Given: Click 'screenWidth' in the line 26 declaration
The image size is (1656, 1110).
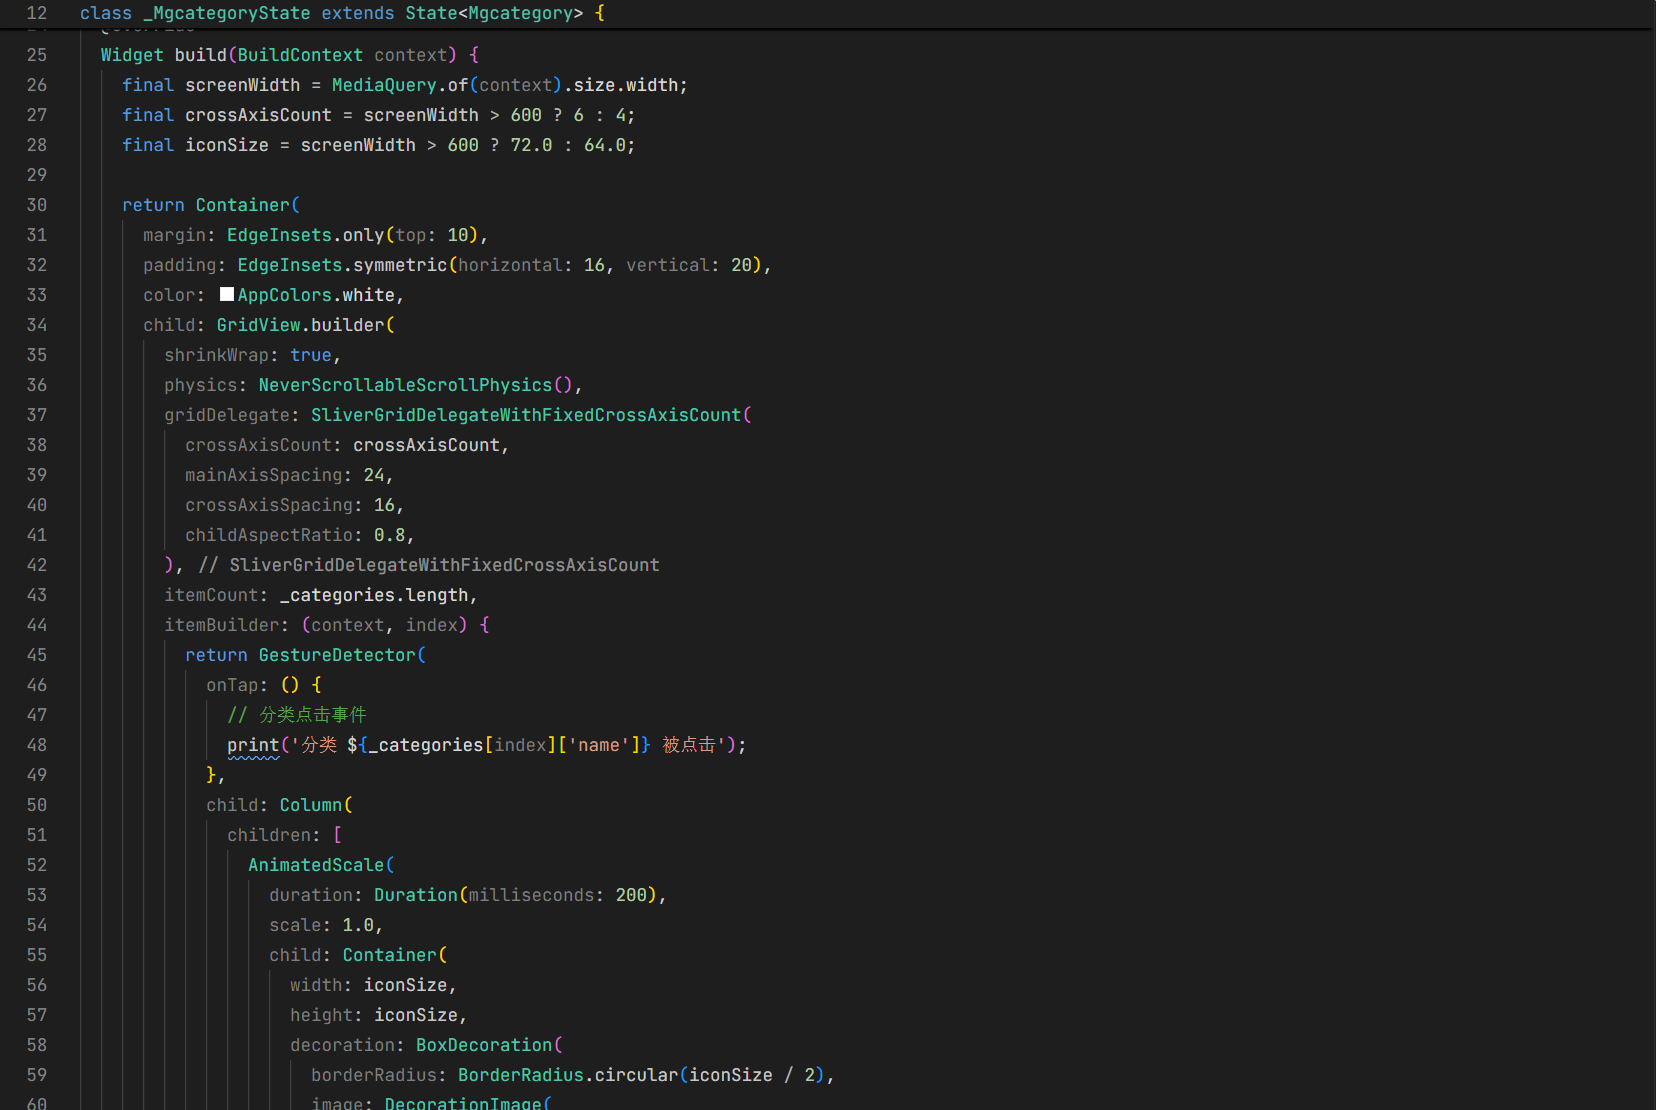Looking at the screenshot, I should pyautogui.click(x=242, y=85).
